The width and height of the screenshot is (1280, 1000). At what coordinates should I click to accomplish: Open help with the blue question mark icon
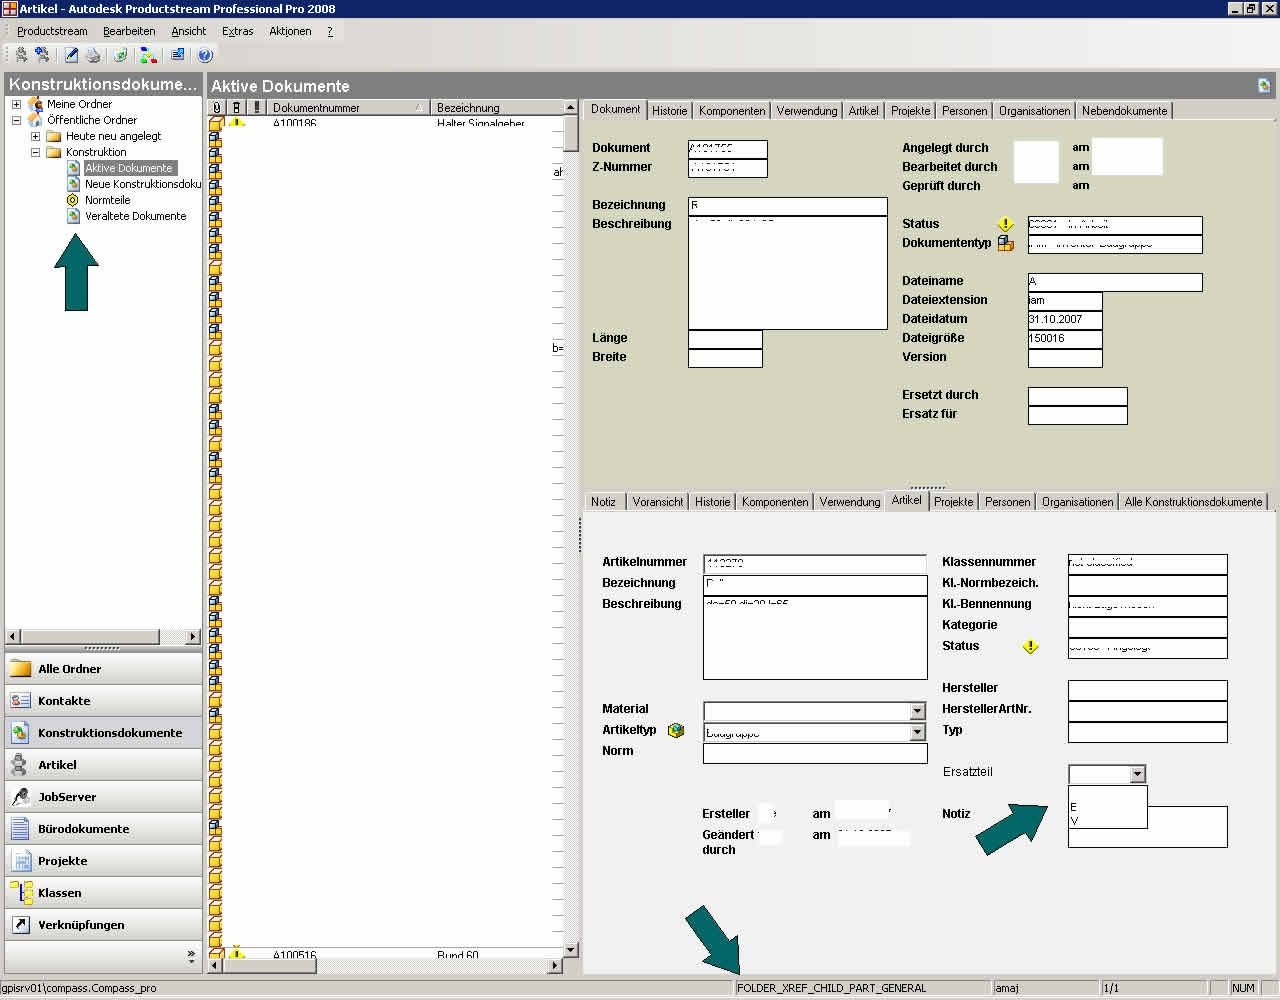click(x=205, y=55)
